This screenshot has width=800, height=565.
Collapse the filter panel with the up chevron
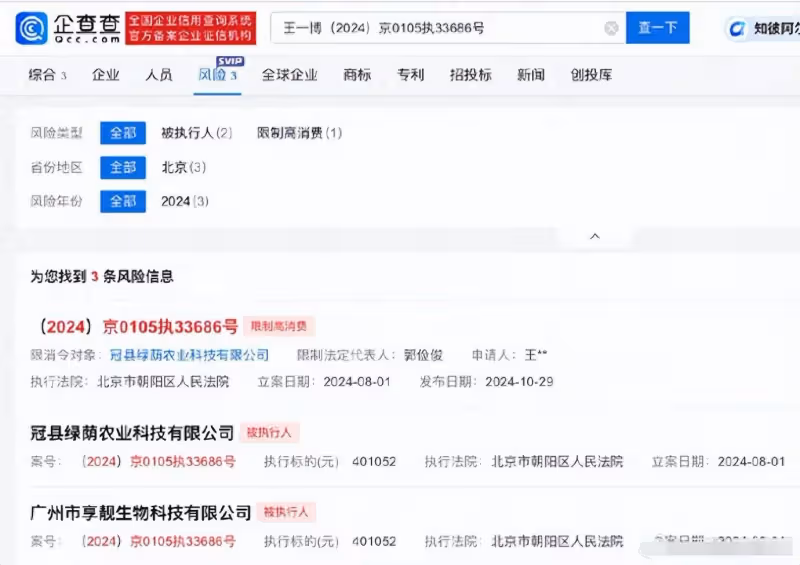pos(595,236)
